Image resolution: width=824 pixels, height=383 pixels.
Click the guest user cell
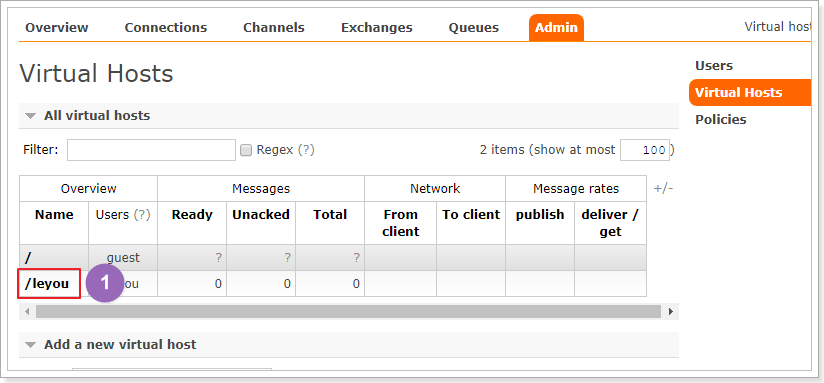tap(123, 257)
